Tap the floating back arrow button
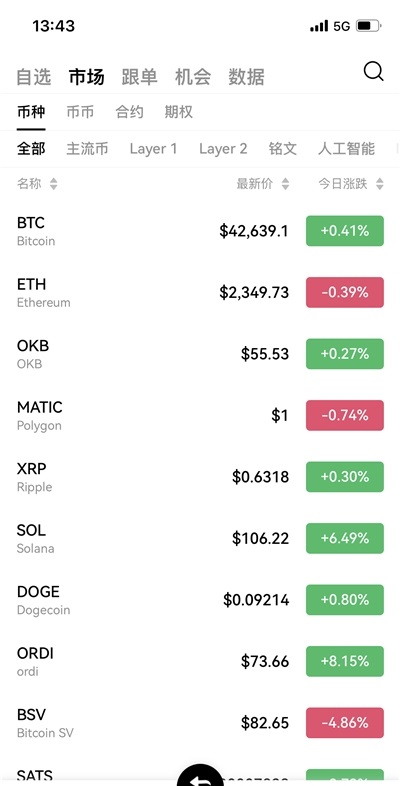Screen dimensions: 400x786 200,776
